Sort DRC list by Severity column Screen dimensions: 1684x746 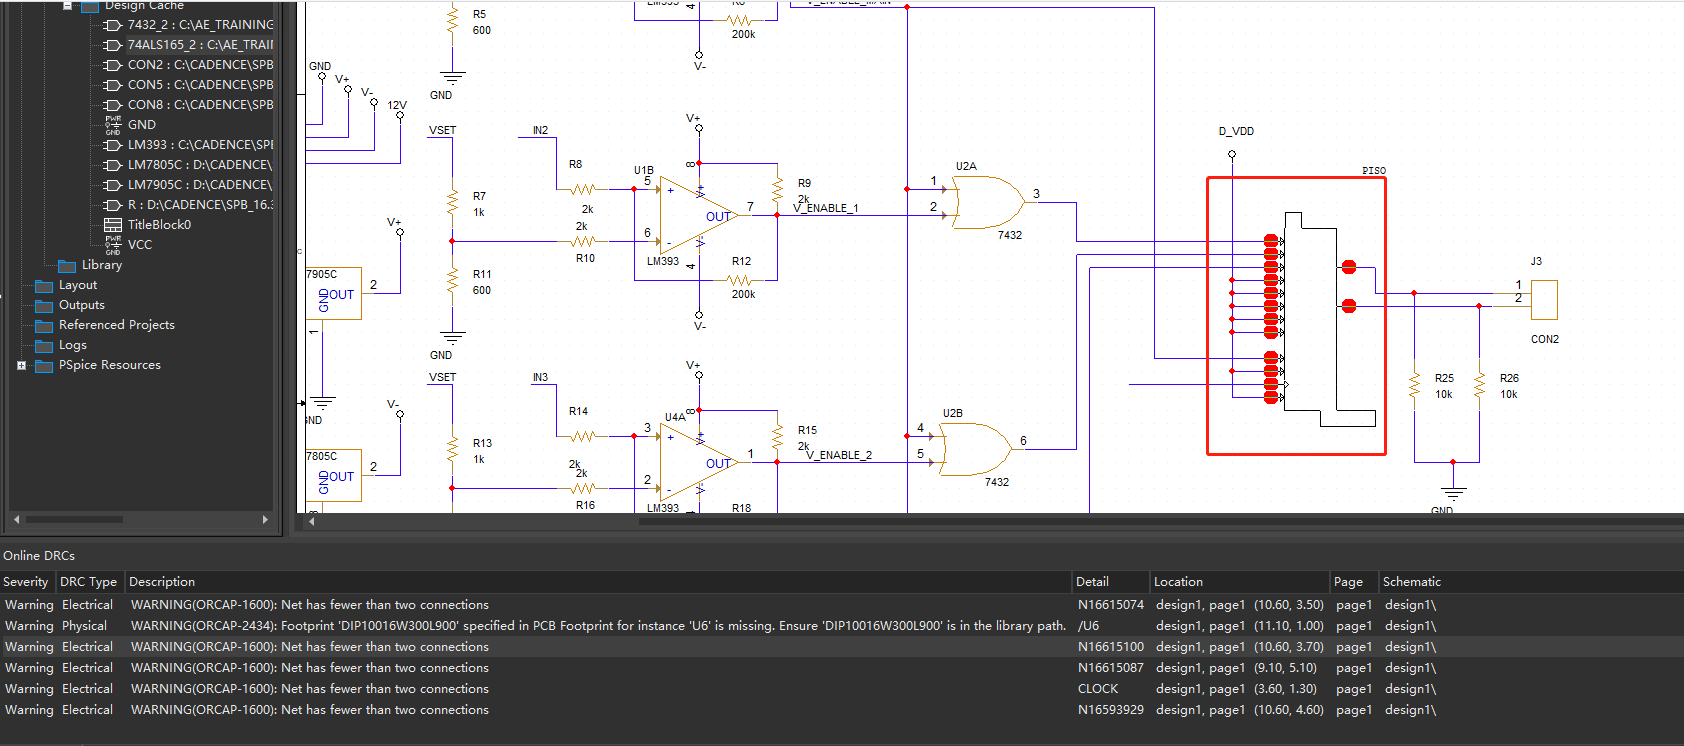click(x=27, y=582)
